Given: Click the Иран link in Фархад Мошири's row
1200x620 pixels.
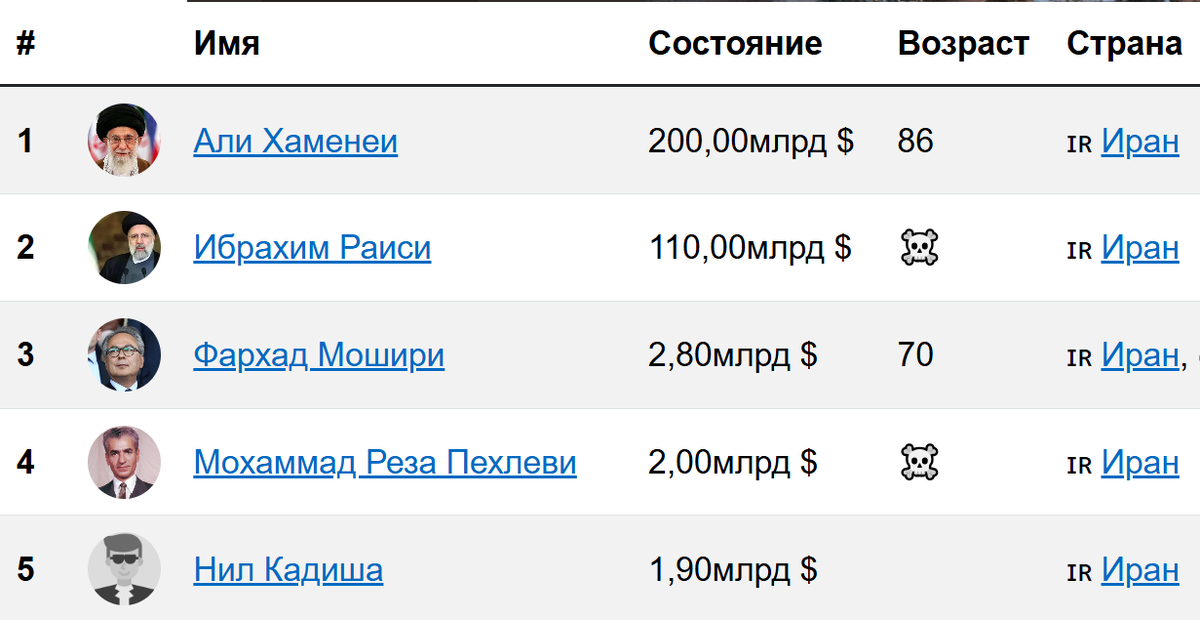Looking at the screenshot, I should [x=1140, y=355].
